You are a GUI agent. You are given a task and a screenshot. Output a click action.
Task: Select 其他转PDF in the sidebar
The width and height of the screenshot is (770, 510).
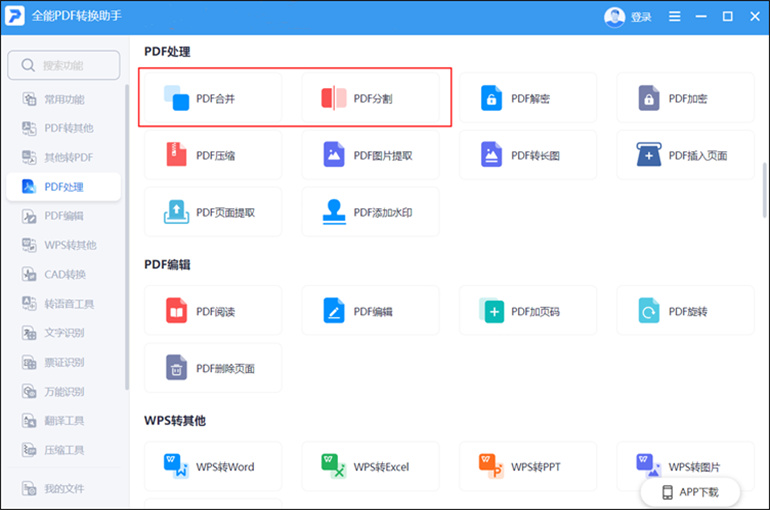click(x=64, y=158)
